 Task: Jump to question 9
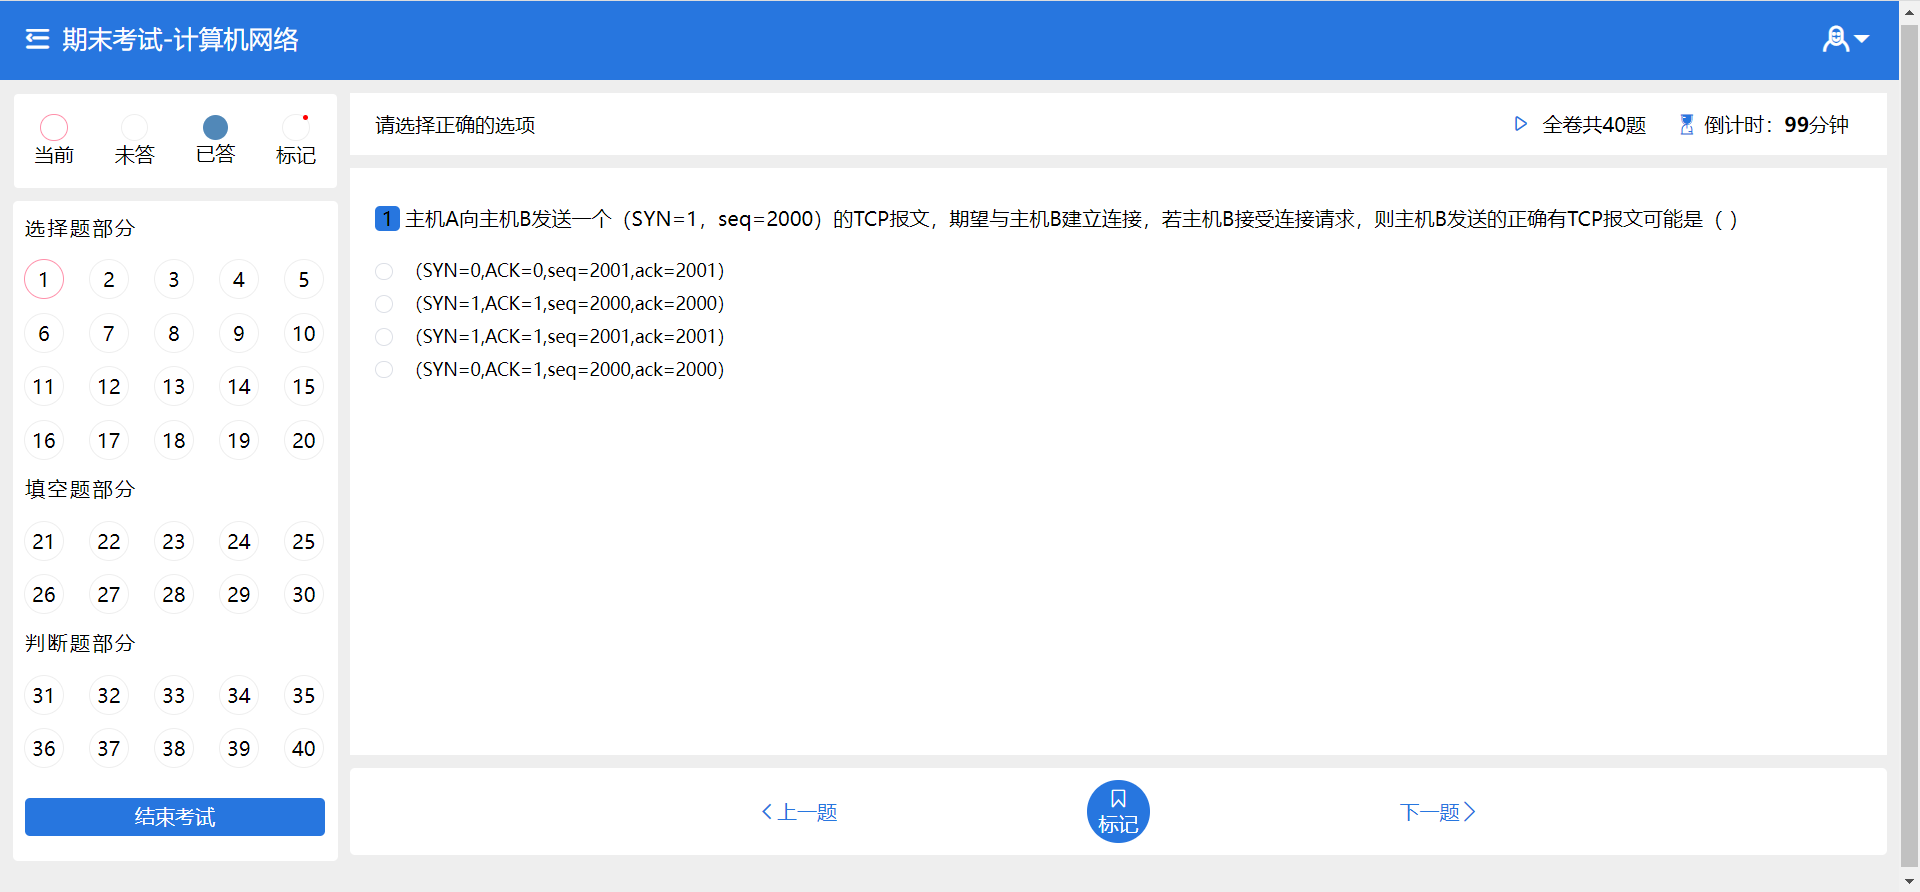239,333
